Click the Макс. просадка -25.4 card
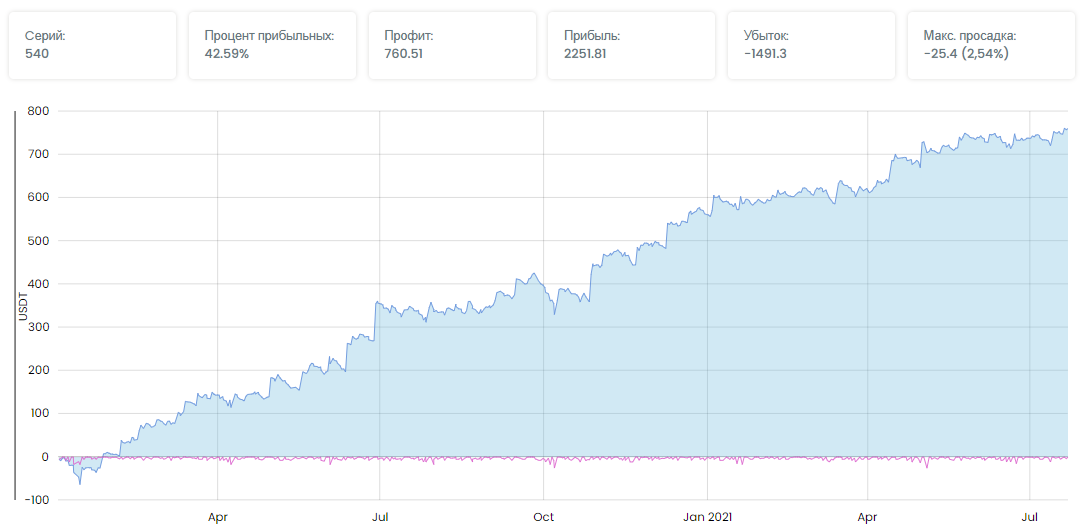 coord(991,45)
